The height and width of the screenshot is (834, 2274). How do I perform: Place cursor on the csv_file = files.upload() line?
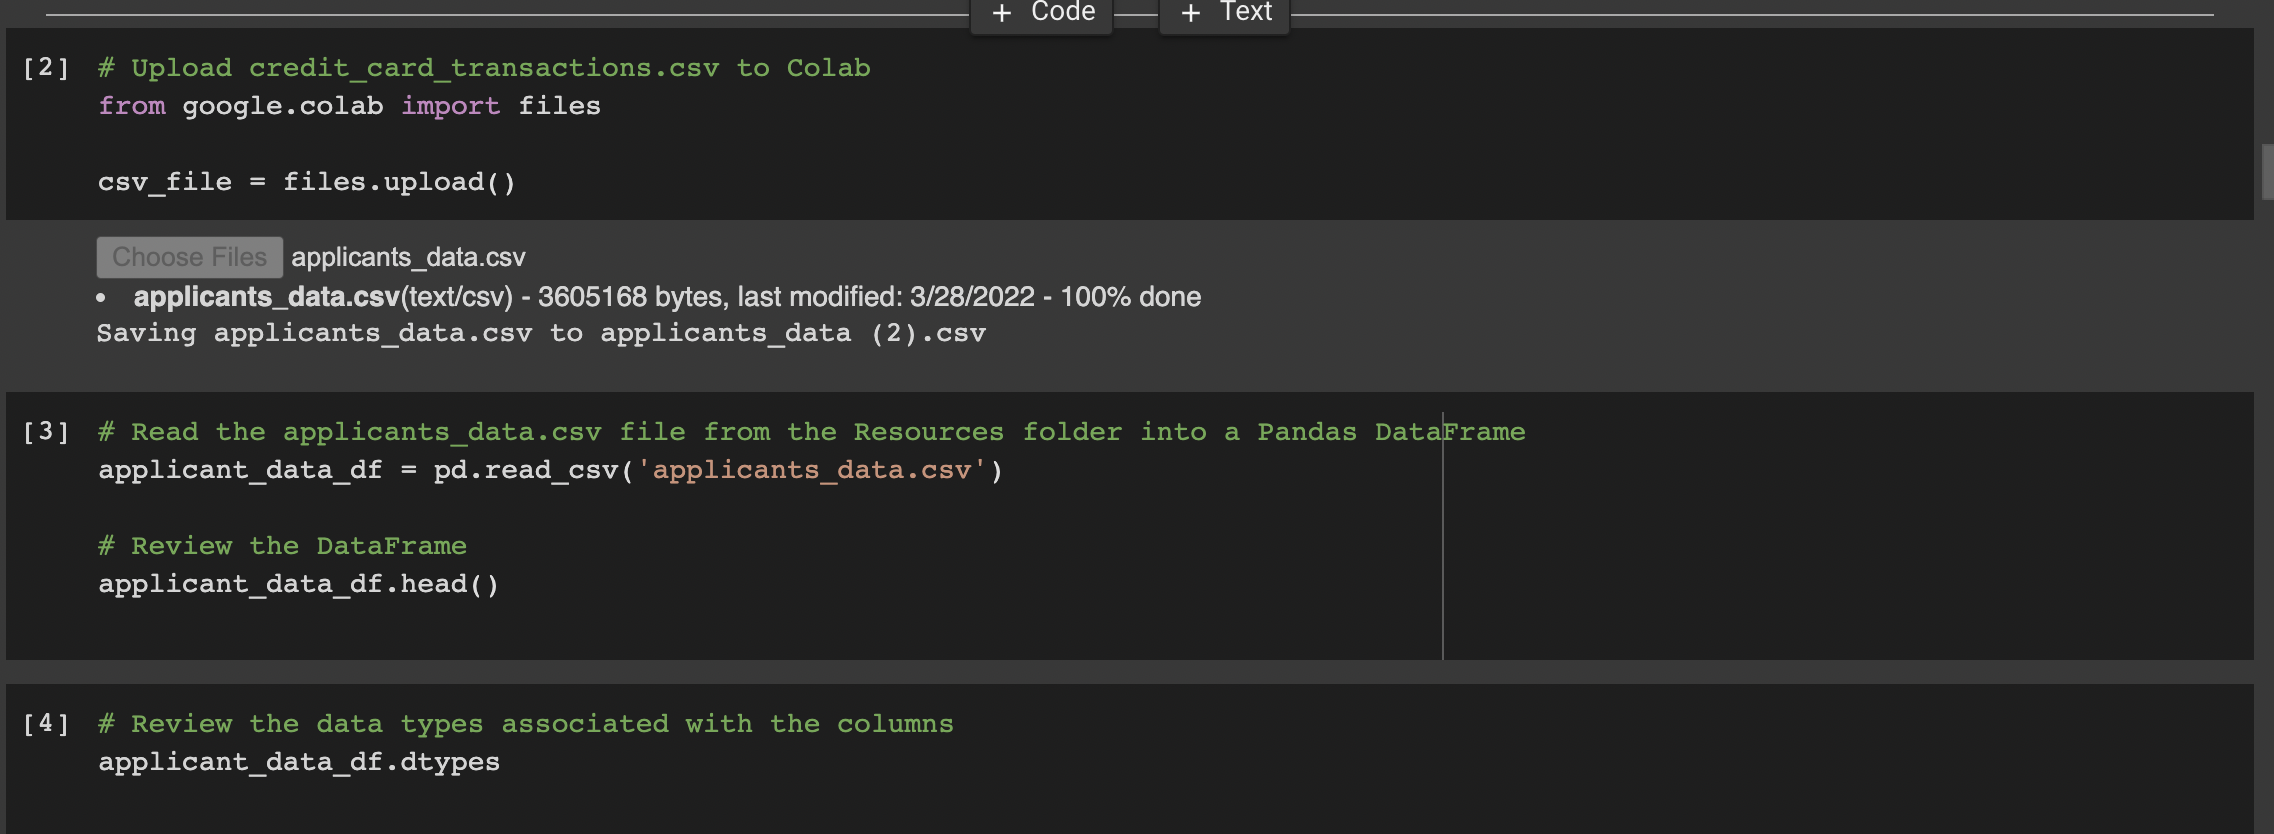pos(306,182)
